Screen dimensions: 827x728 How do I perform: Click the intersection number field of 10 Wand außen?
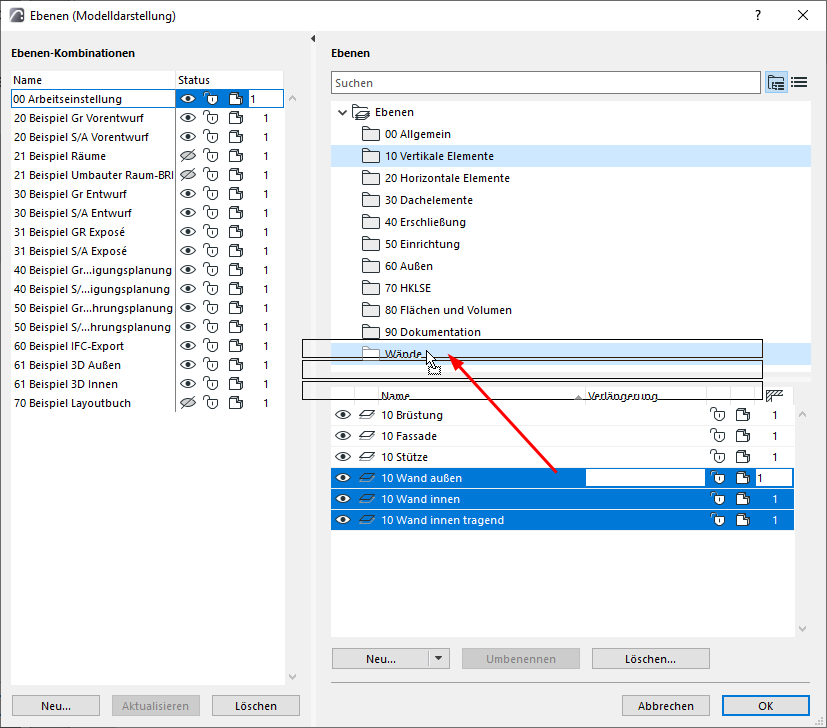774,478
